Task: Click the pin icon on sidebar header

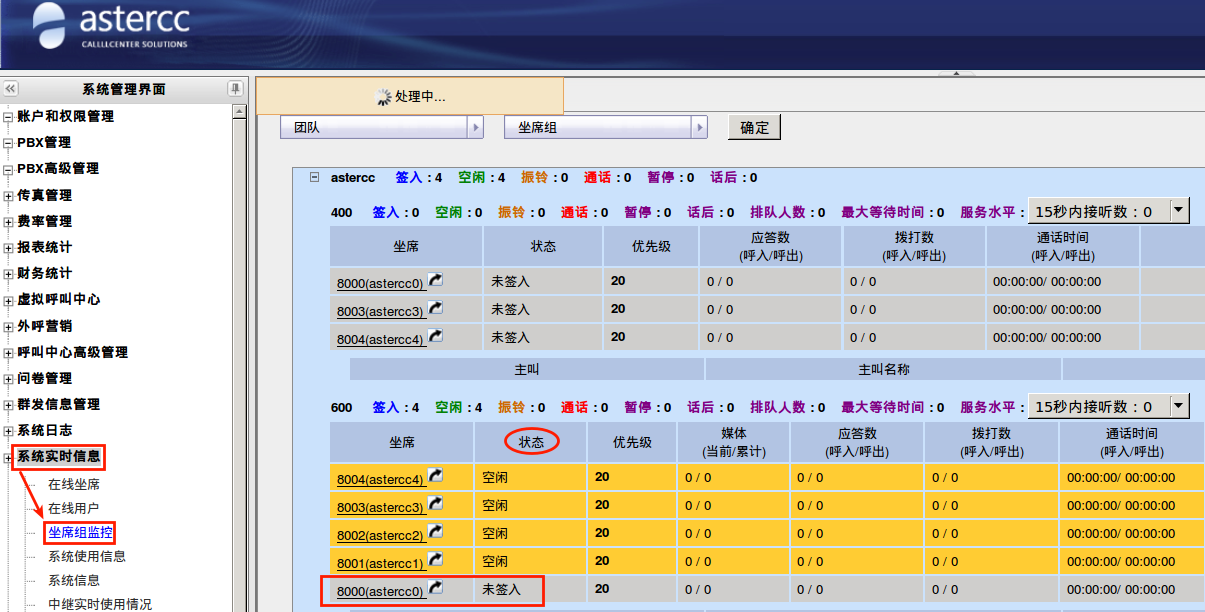Action: pyautogui.click(x=235, y=89)
